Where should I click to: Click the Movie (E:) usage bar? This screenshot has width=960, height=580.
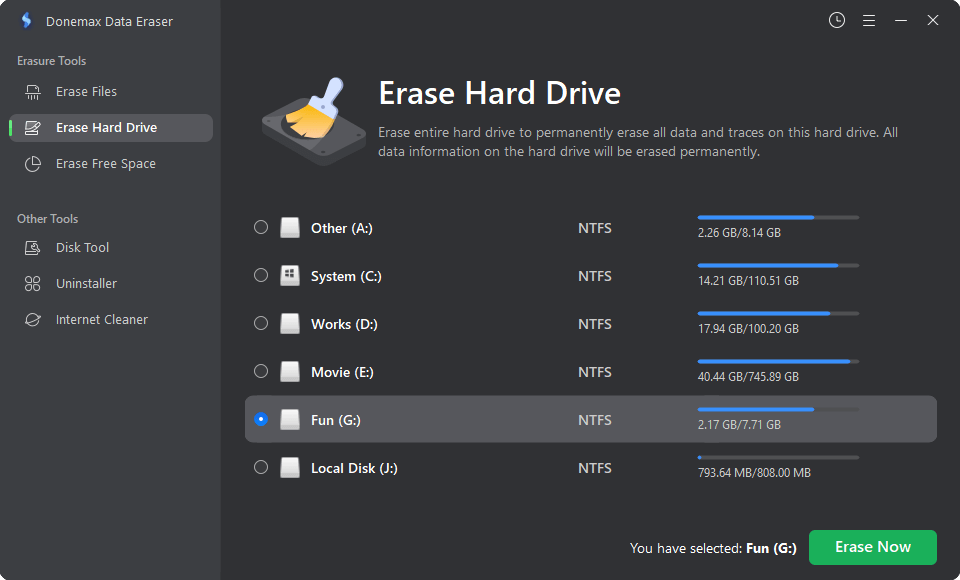tap(778, 361)
